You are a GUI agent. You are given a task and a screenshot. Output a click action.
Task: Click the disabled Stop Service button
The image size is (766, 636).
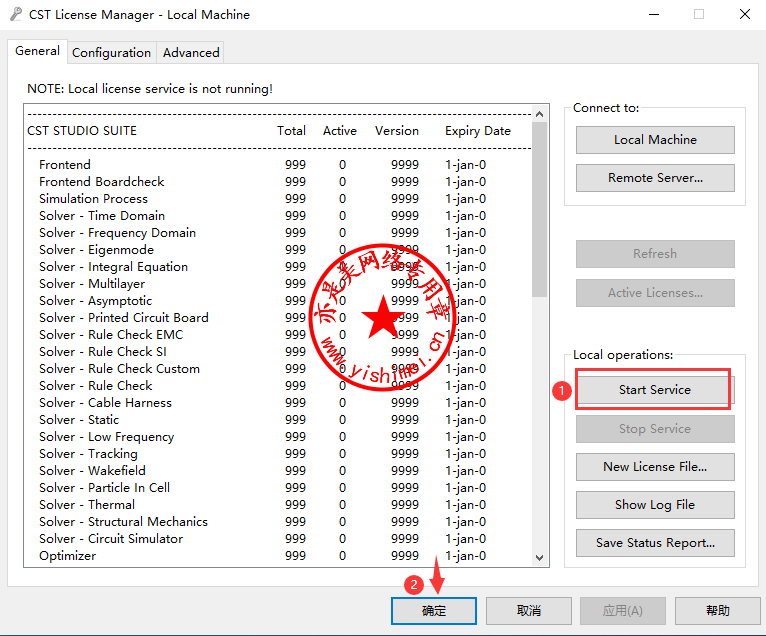pos(655,428)
